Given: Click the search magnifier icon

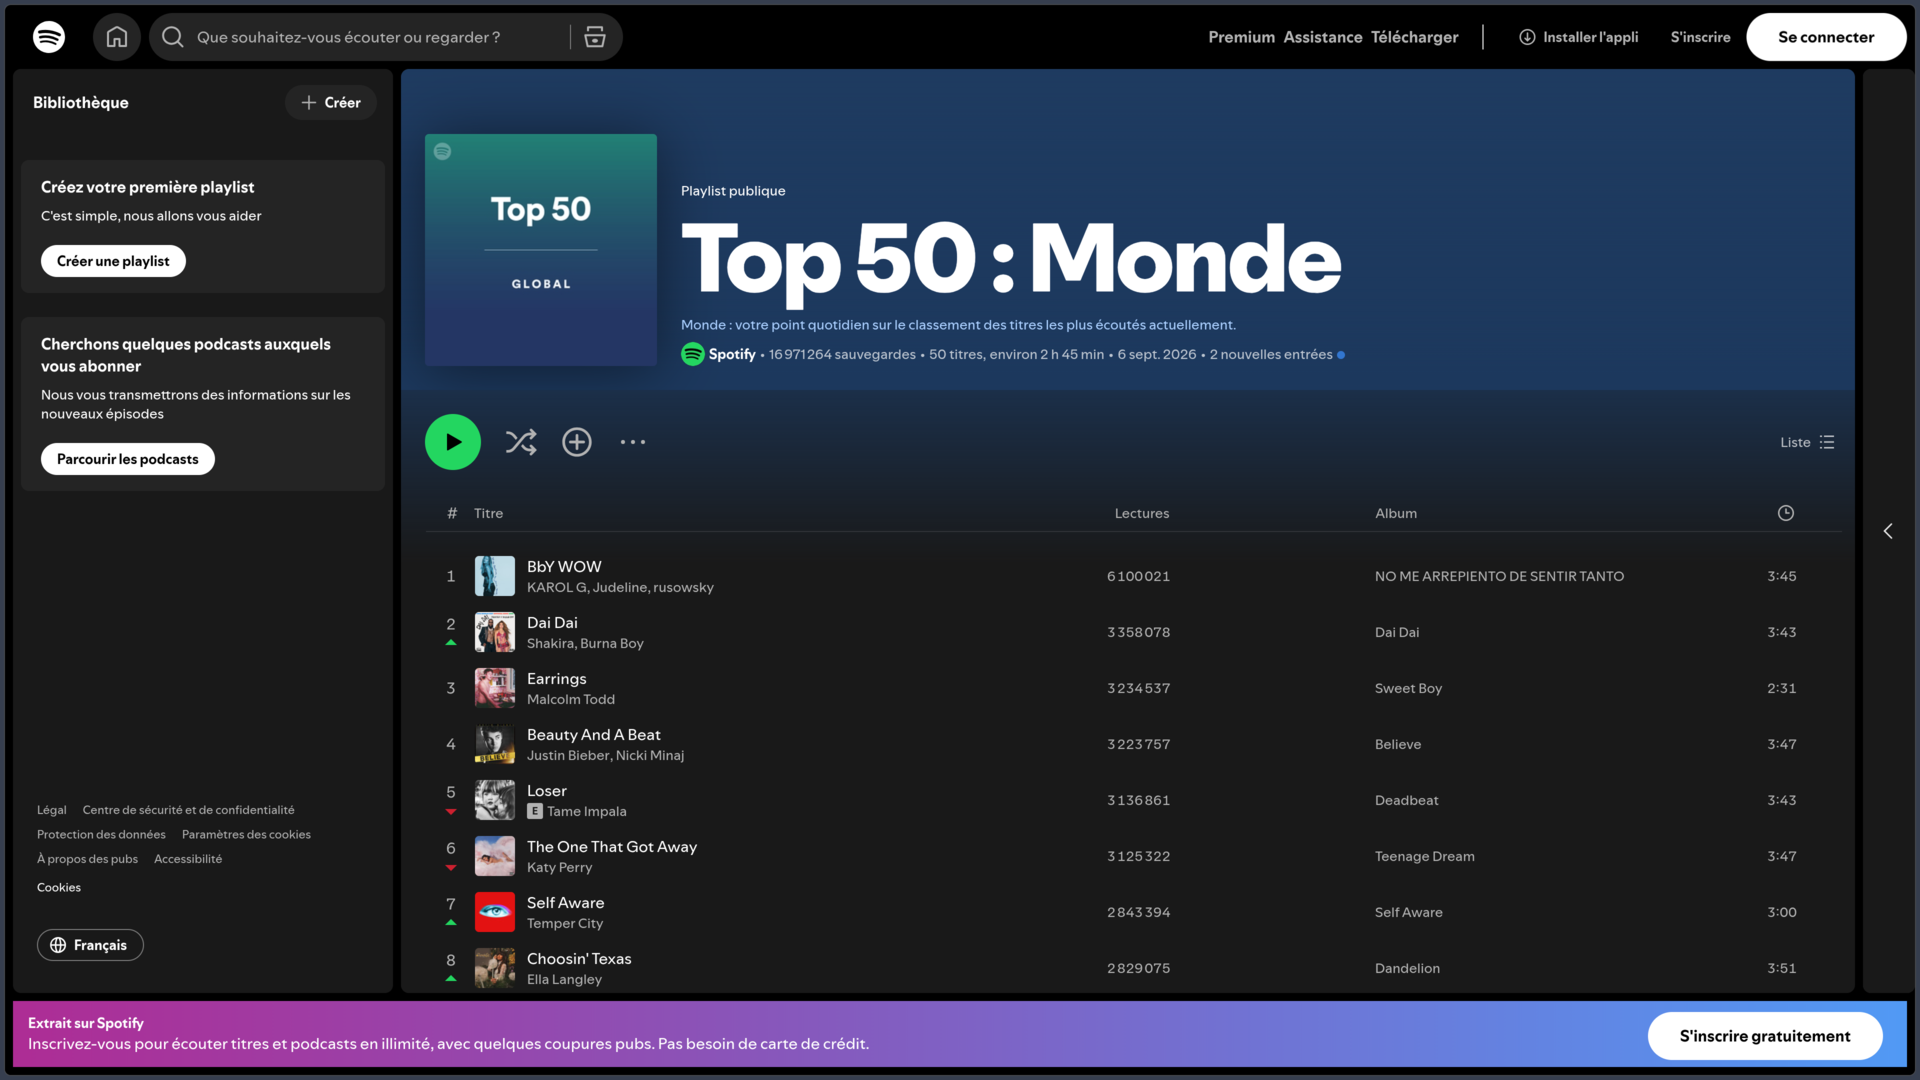Looking at the screenshot, I should coord(173,37).
